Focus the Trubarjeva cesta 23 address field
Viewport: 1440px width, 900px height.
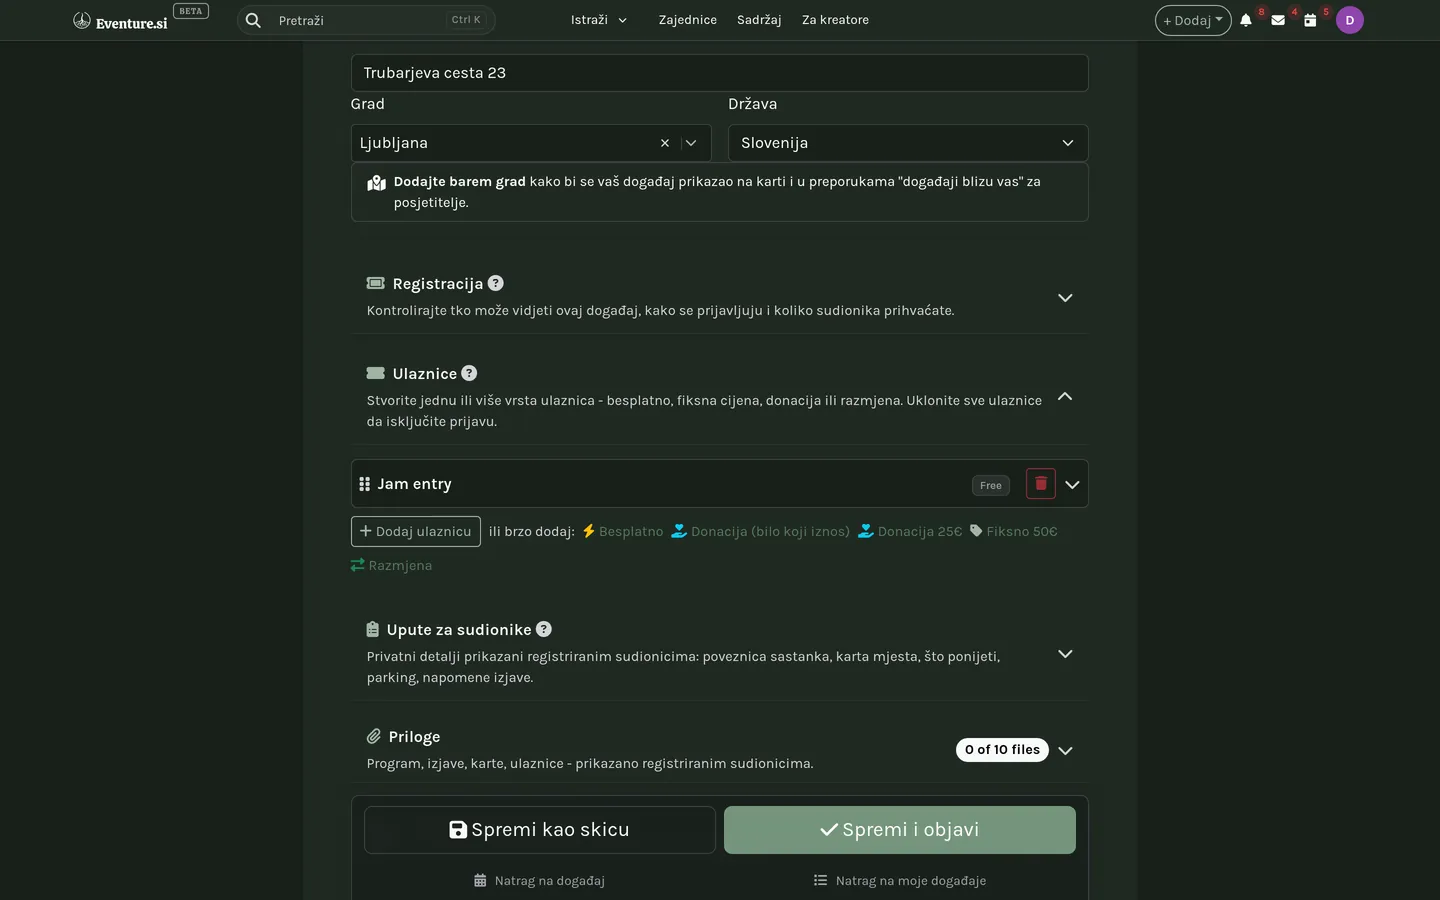(x=720, y=73)
